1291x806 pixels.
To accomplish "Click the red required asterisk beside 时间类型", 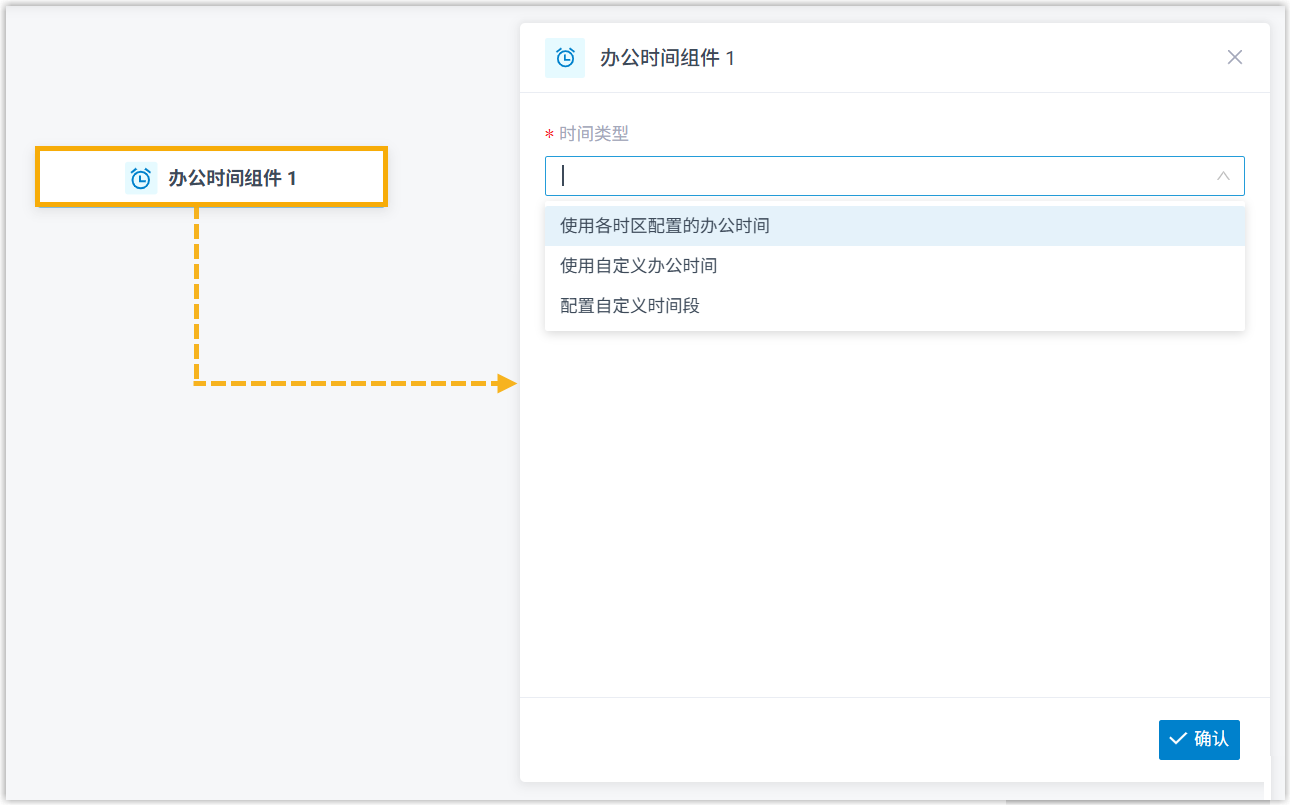I will 549,135.
